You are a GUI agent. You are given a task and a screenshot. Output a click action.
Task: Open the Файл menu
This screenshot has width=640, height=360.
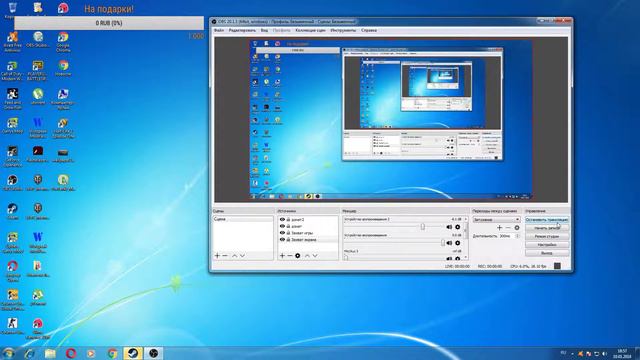point(219,30)
